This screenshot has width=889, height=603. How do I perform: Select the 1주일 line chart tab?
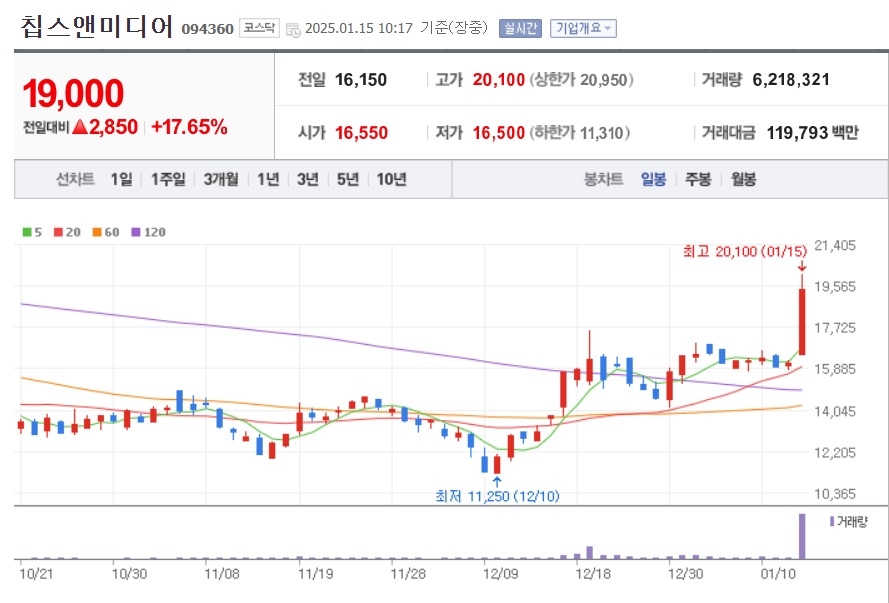pos(168,180)
